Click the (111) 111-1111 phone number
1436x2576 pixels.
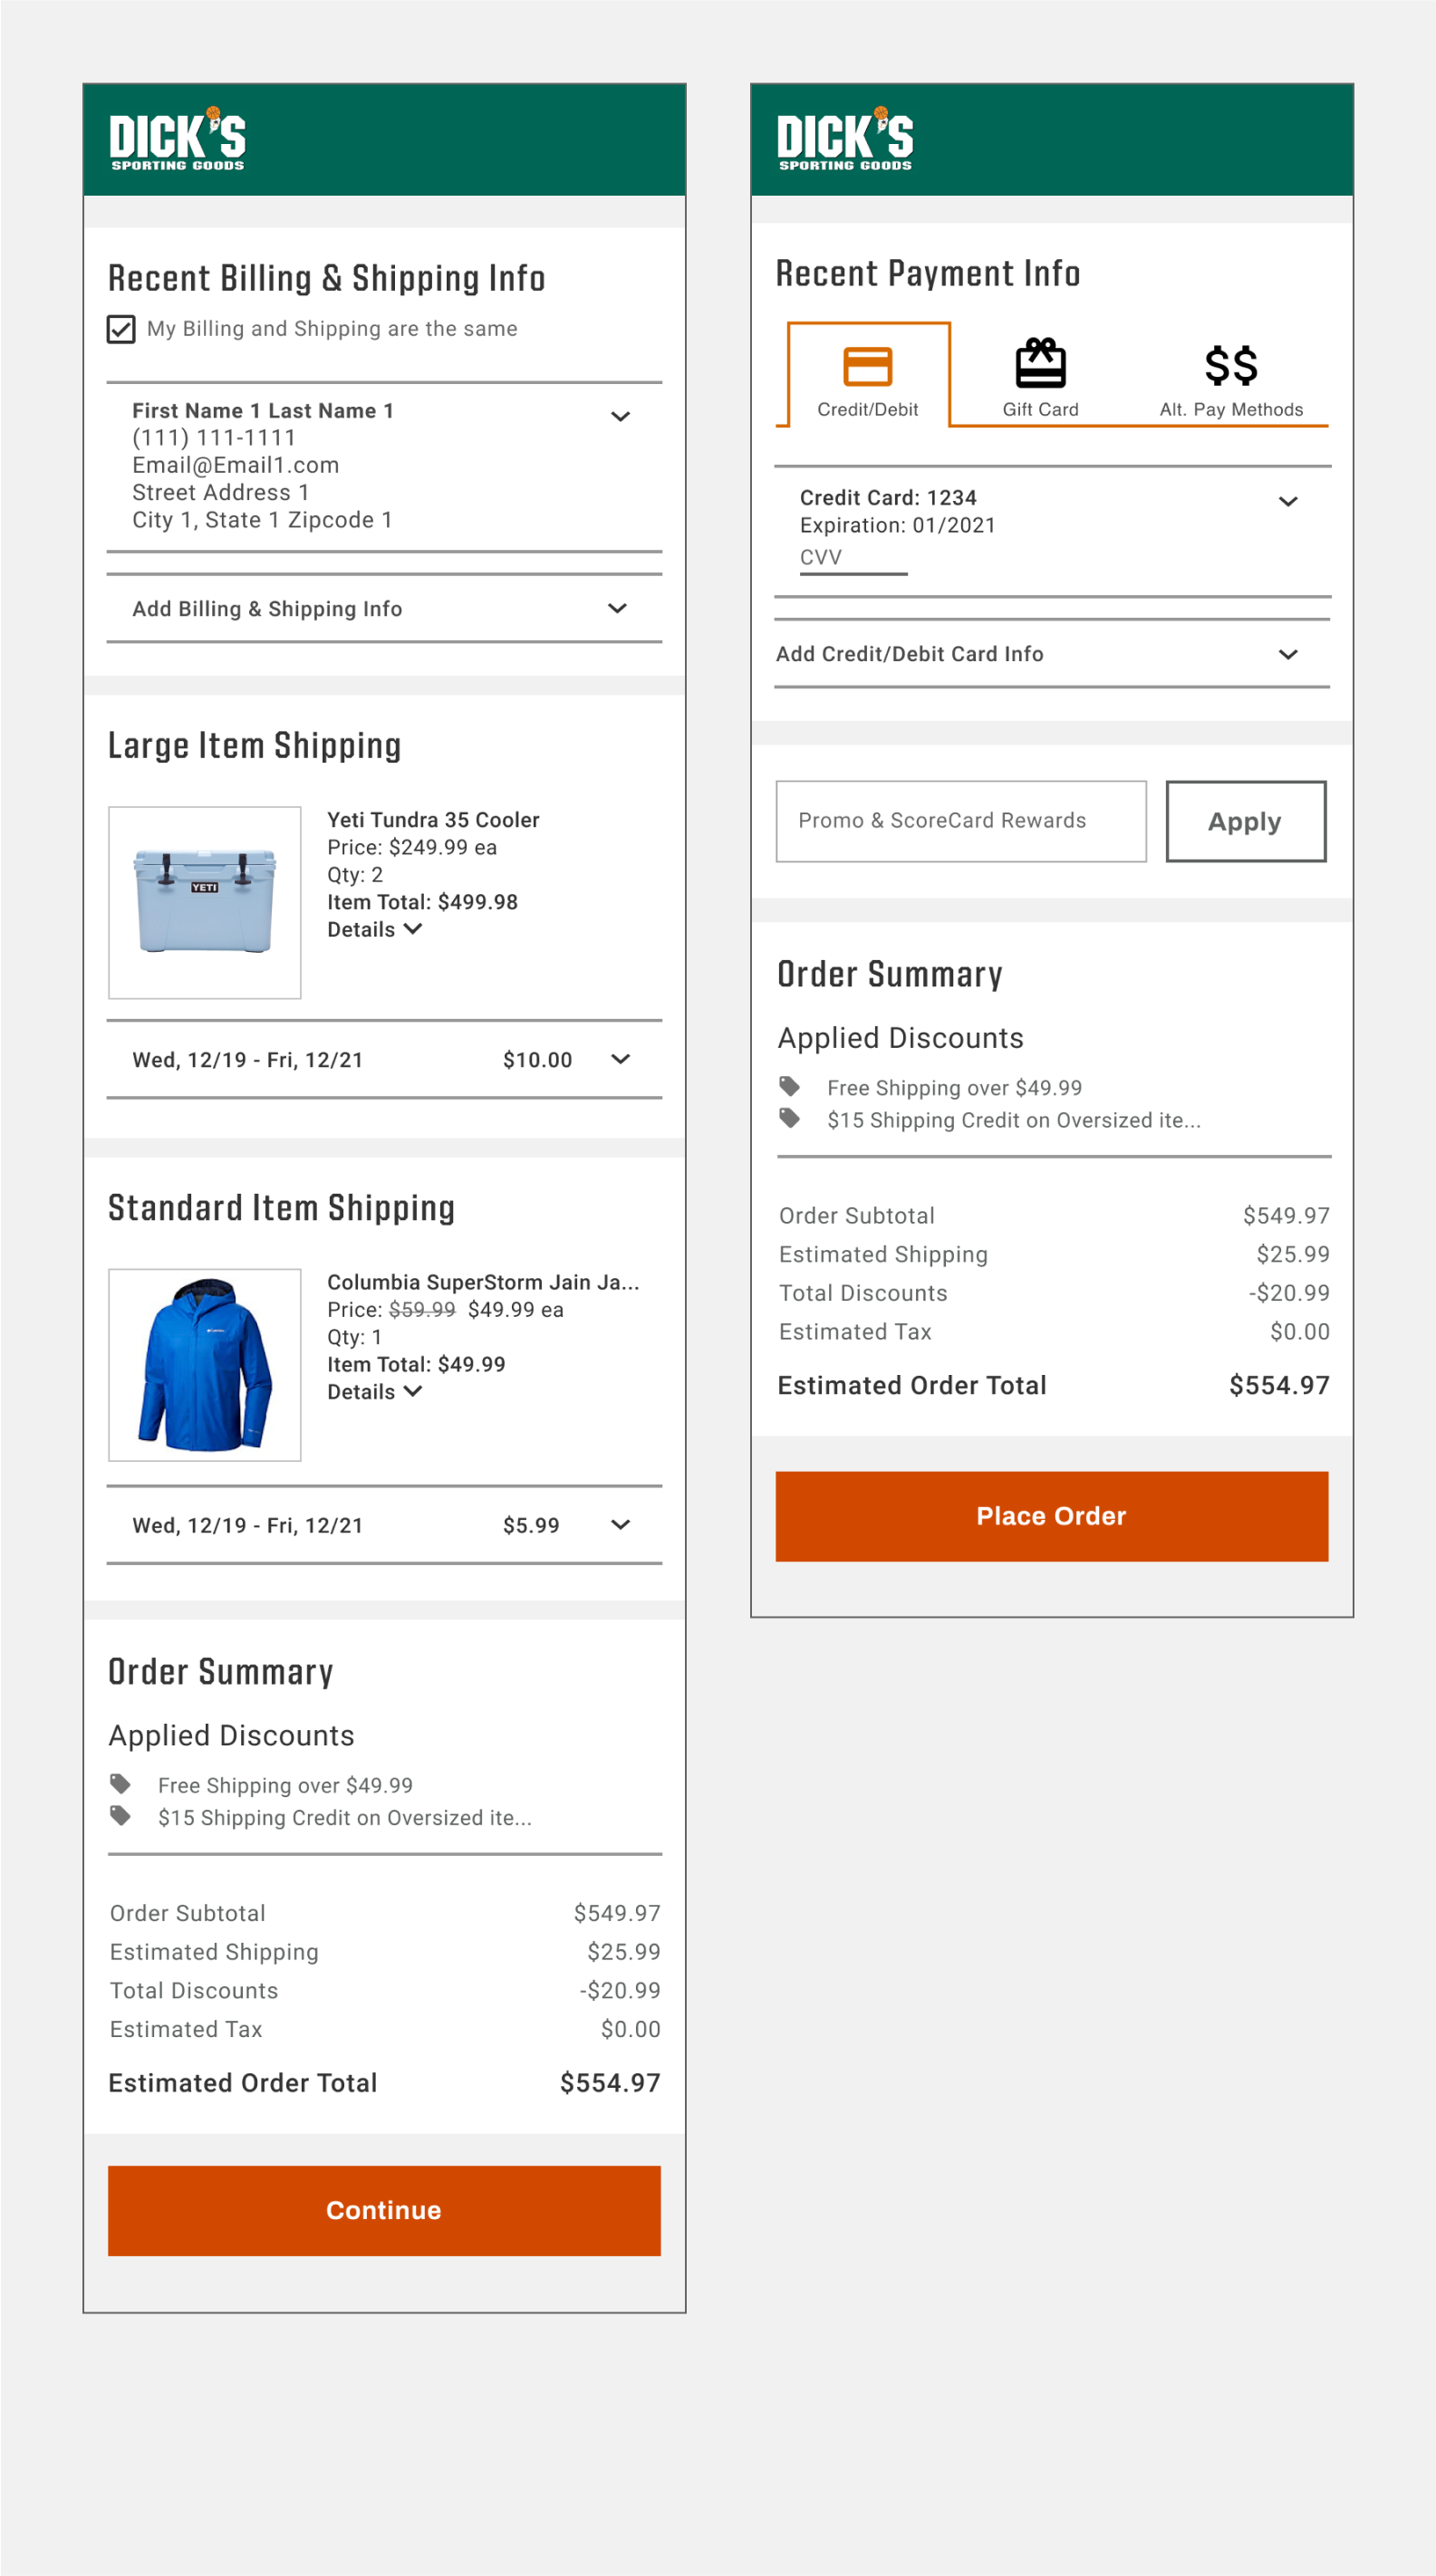(x=214, y=437)
